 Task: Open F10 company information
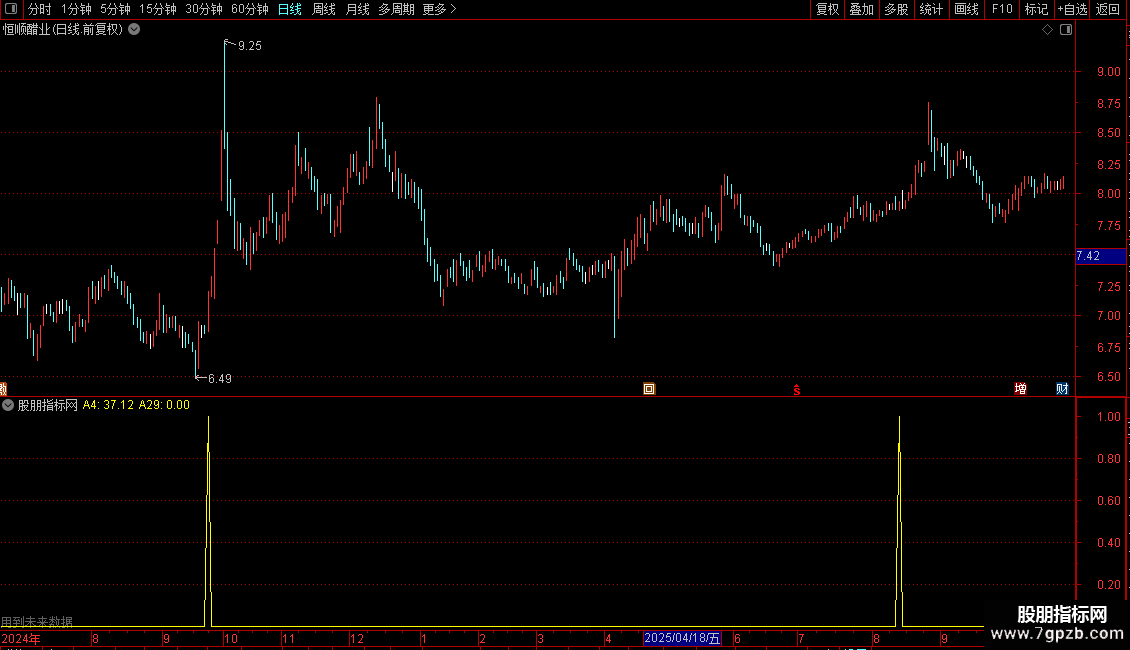1002,9
